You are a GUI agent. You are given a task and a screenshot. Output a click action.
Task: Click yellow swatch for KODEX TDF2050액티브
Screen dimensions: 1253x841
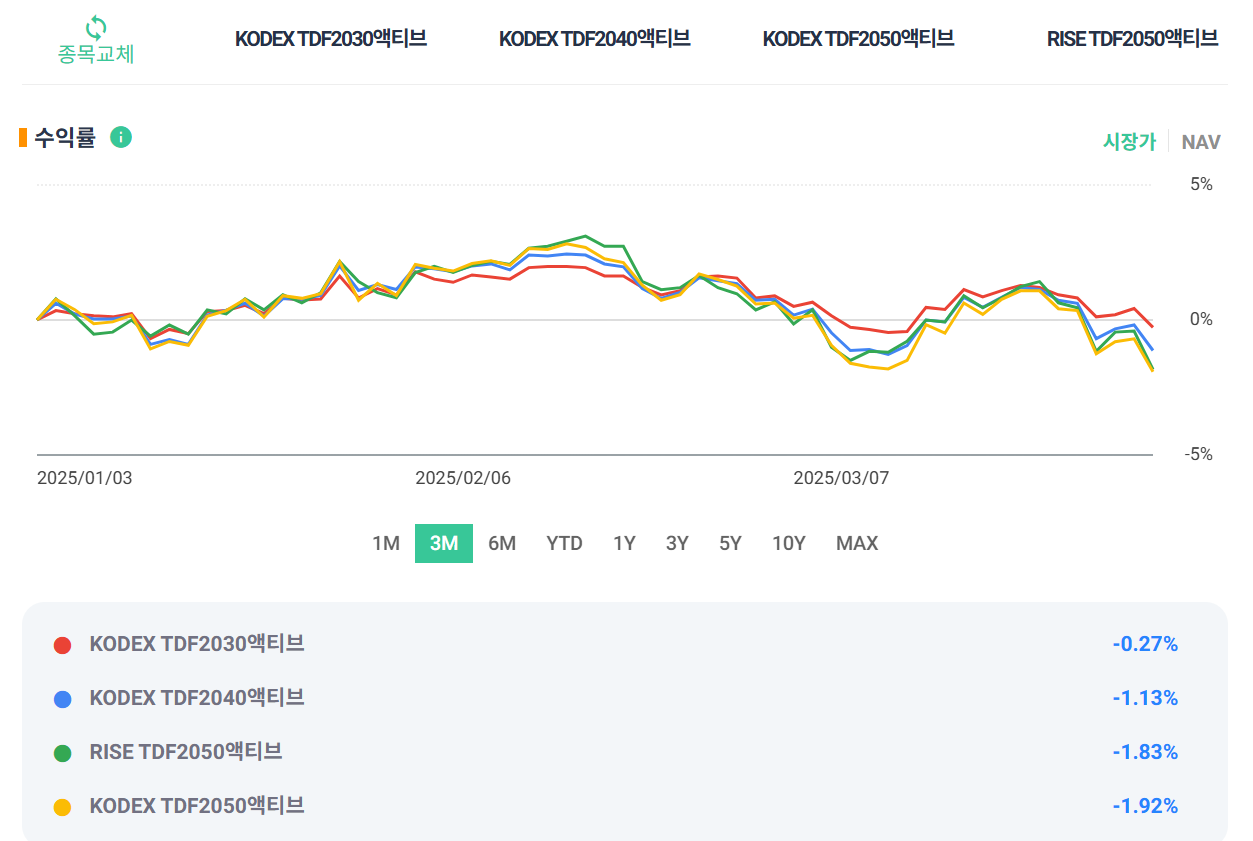click(62, 807)
